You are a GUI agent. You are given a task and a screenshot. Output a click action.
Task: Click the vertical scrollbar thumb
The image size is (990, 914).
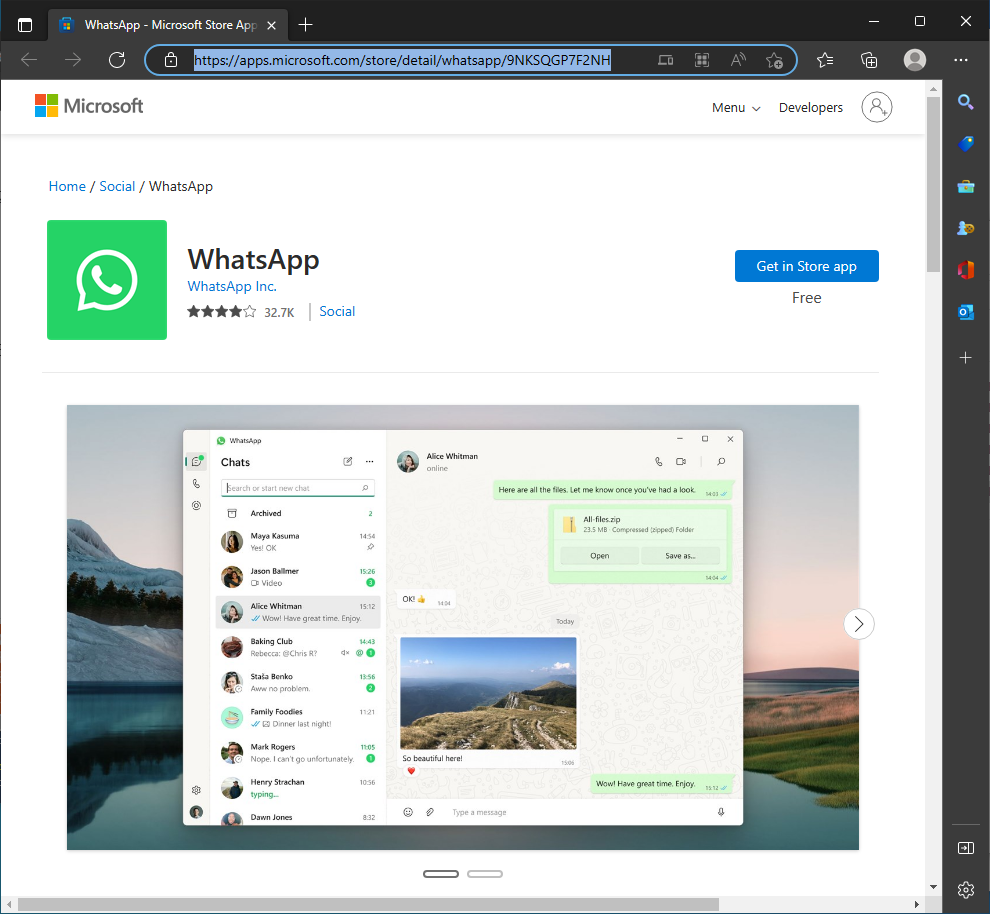pos(934,184)
